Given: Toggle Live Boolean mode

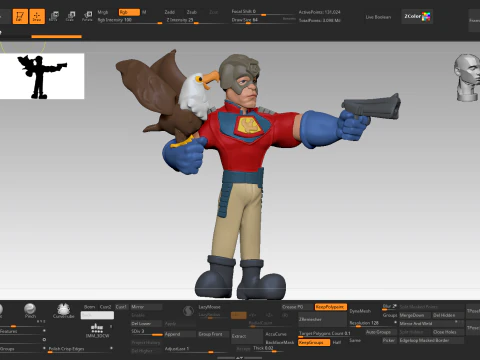Looking at the screenshot, I should 378,17.
